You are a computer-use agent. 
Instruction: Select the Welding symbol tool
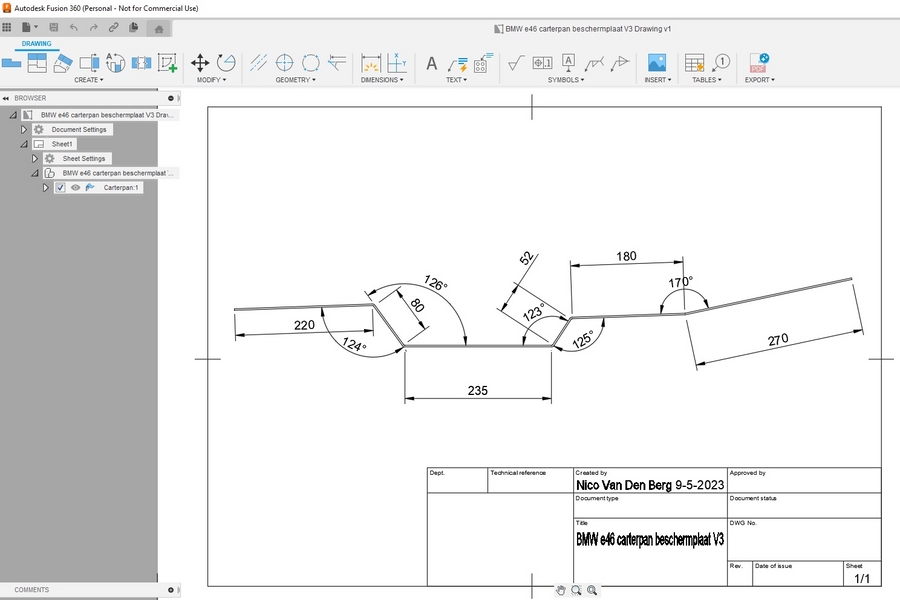(594, 63)
